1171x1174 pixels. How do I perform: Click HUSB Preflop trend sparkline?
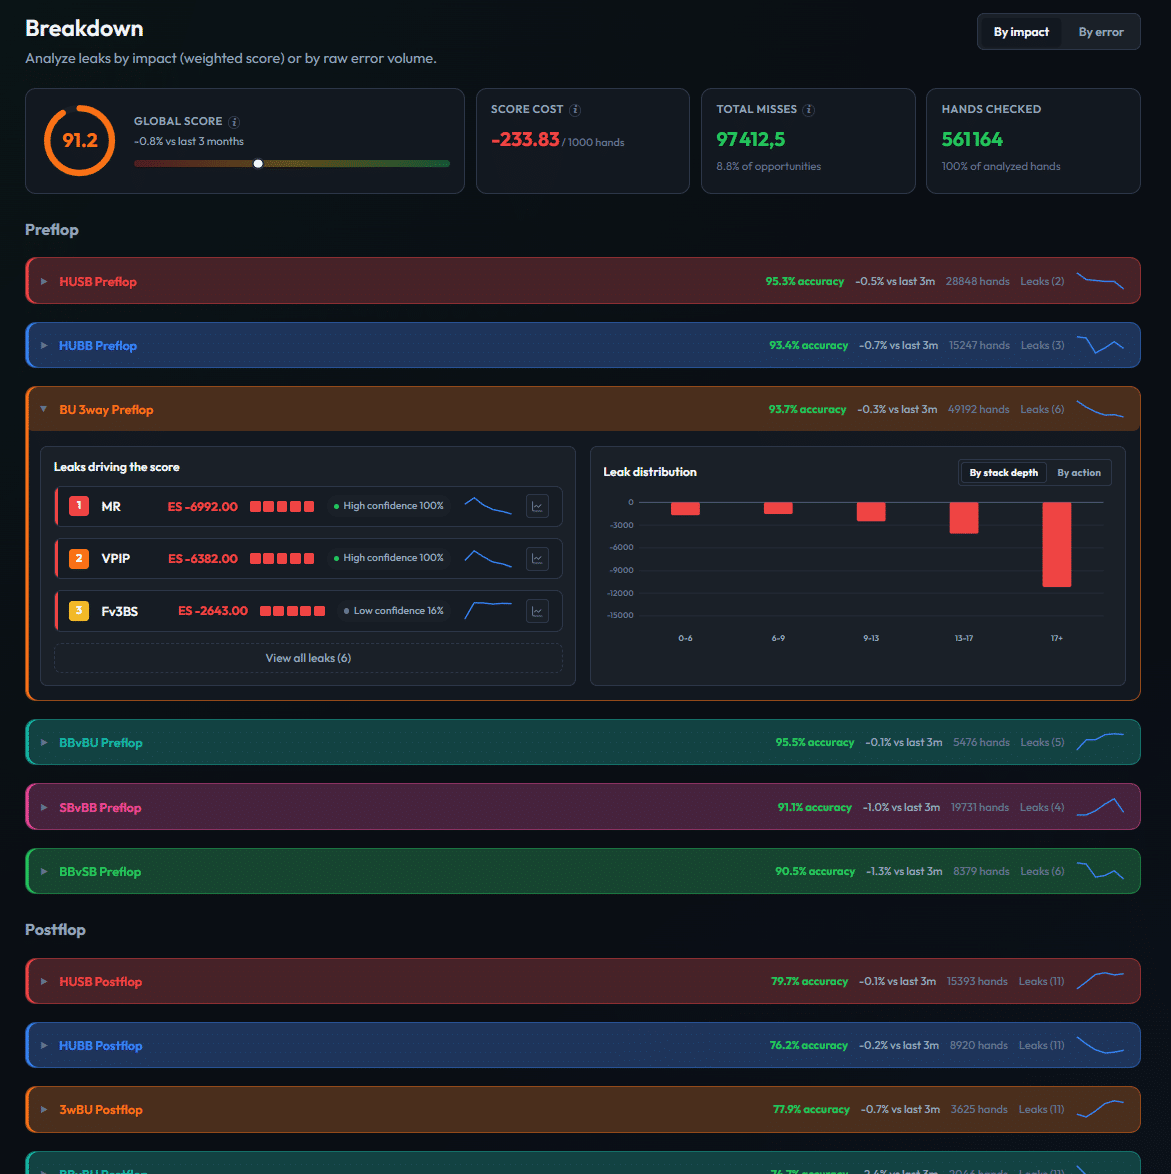point(1100,281)
